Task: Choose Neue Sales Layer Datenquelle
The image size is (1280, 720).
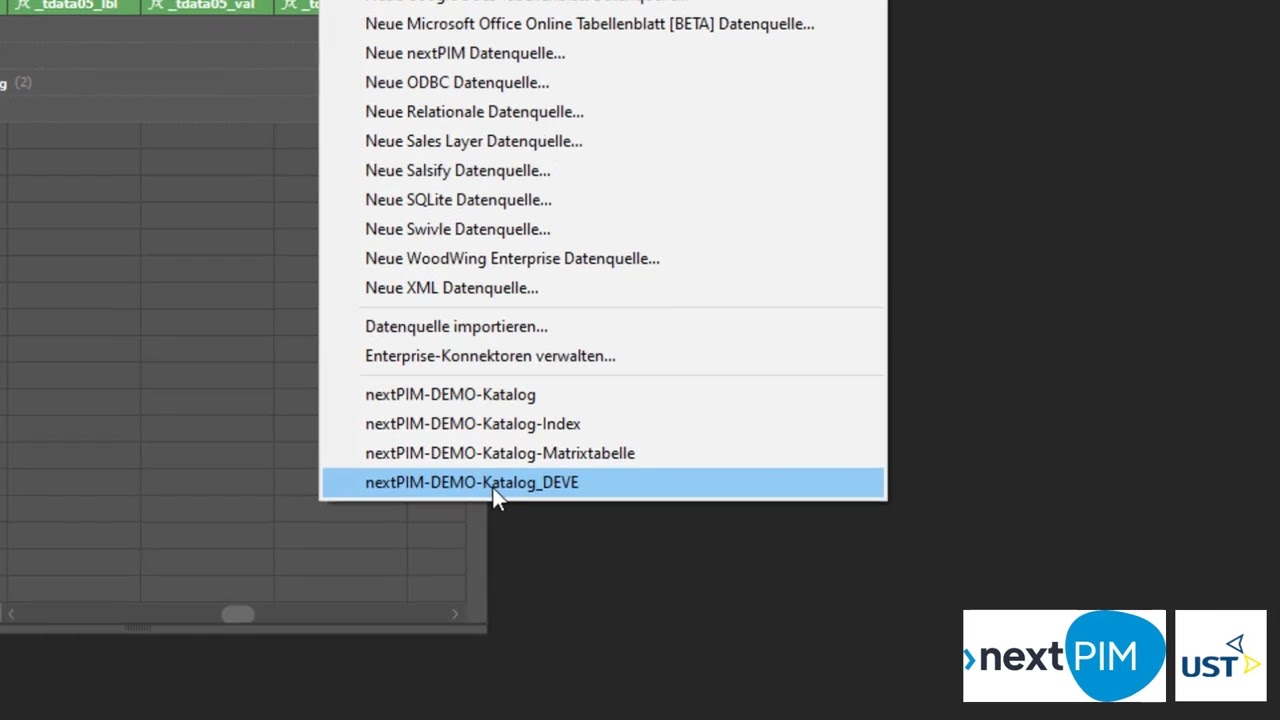Action: [603, 141]
